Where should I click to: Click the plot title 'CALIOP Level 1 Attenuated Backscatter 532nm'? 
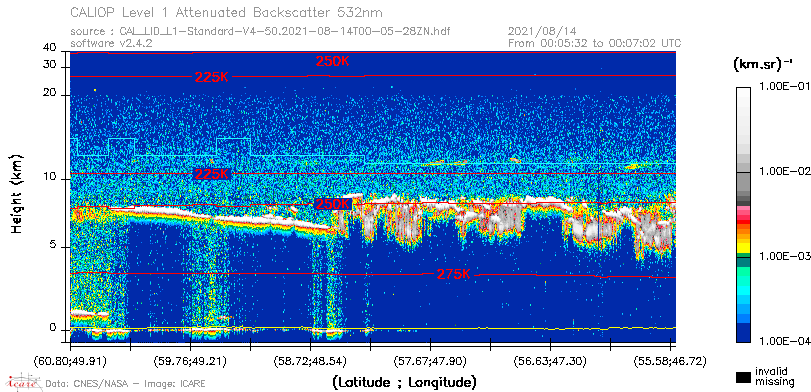[x=227, y=12]
